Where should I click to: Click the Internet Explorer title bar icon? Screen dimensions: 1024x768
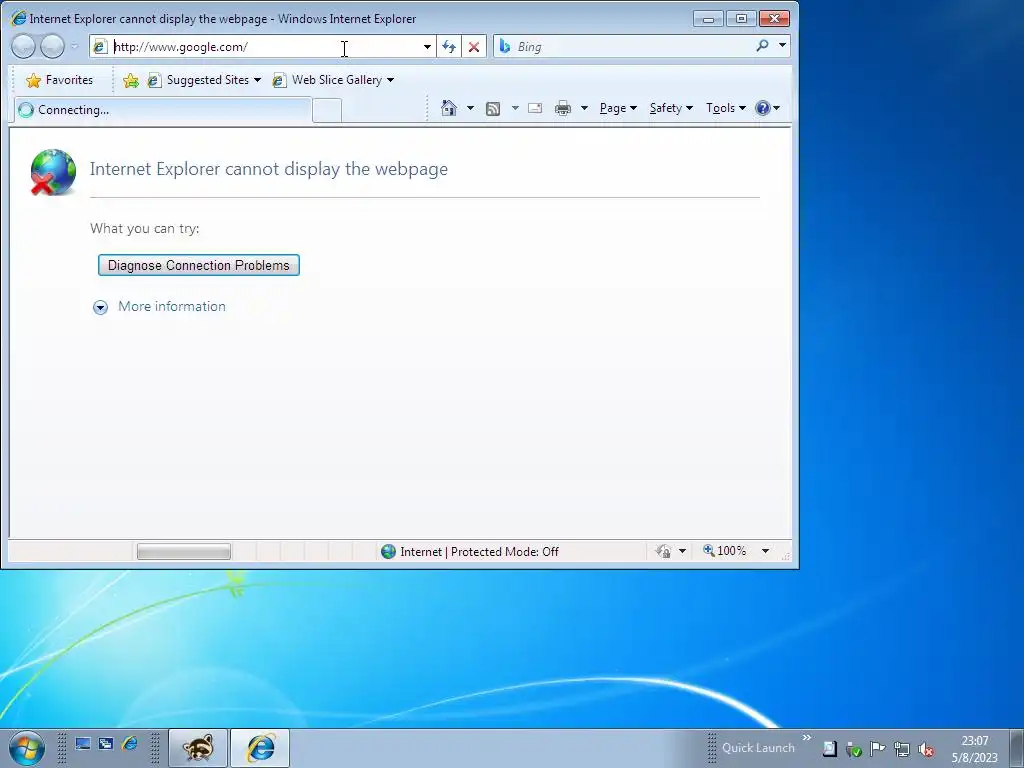pos(19,18)
